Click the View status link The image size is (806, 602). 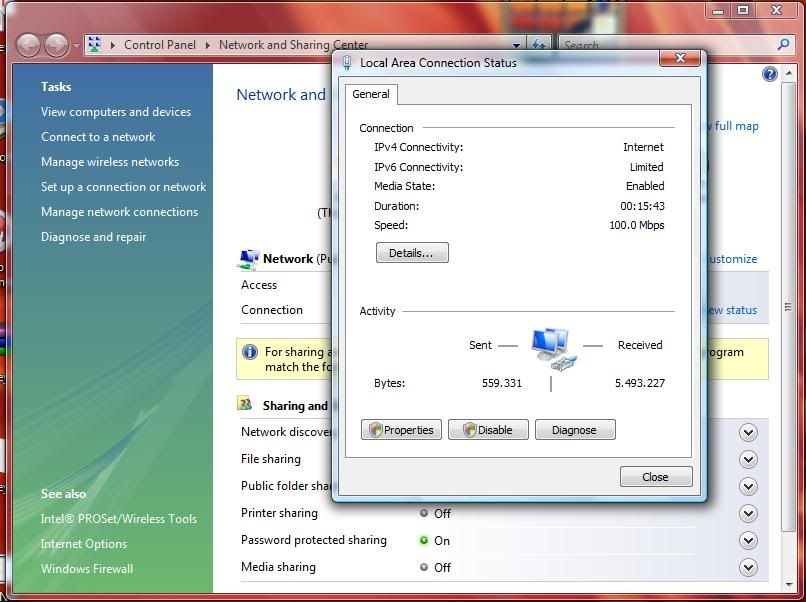pyautogui.click(x=732, y=310)
